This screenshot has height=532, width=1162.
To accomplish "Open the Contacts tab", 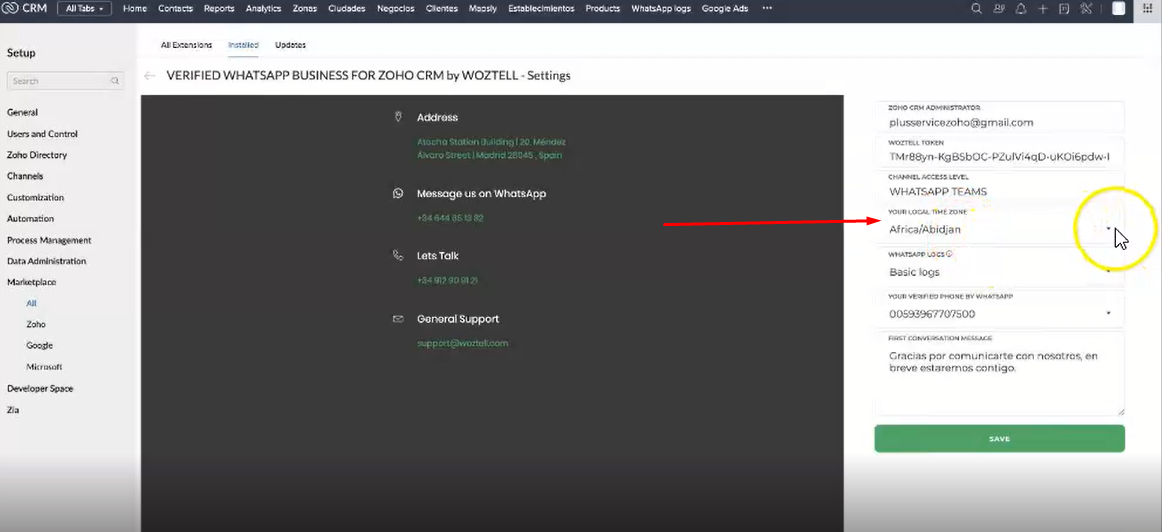I will 176,9.
